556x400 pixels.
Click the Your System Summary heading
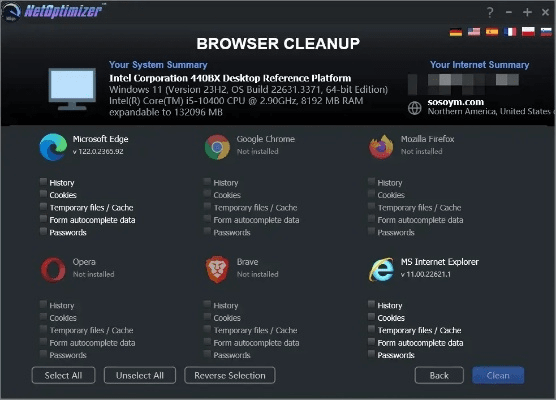pyautogui.click(x=158, y=65)
